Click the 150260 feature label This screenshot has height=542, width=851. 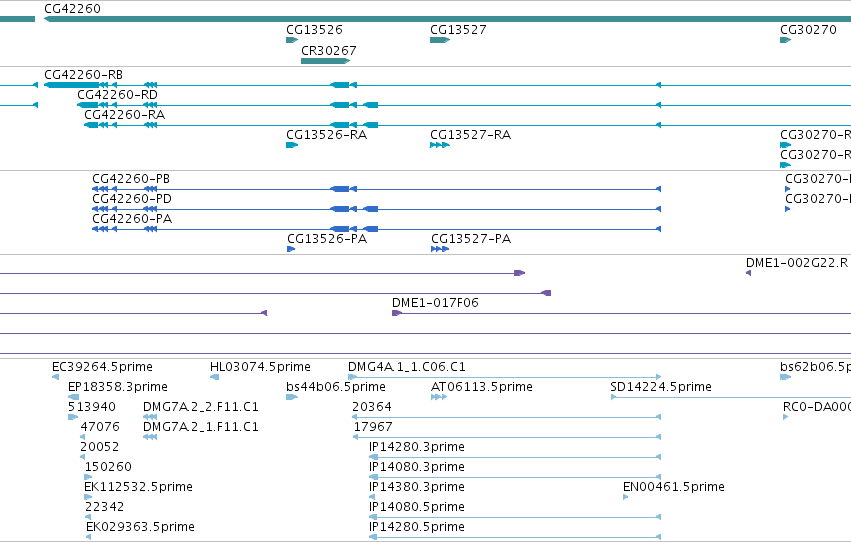coord(108,468)
